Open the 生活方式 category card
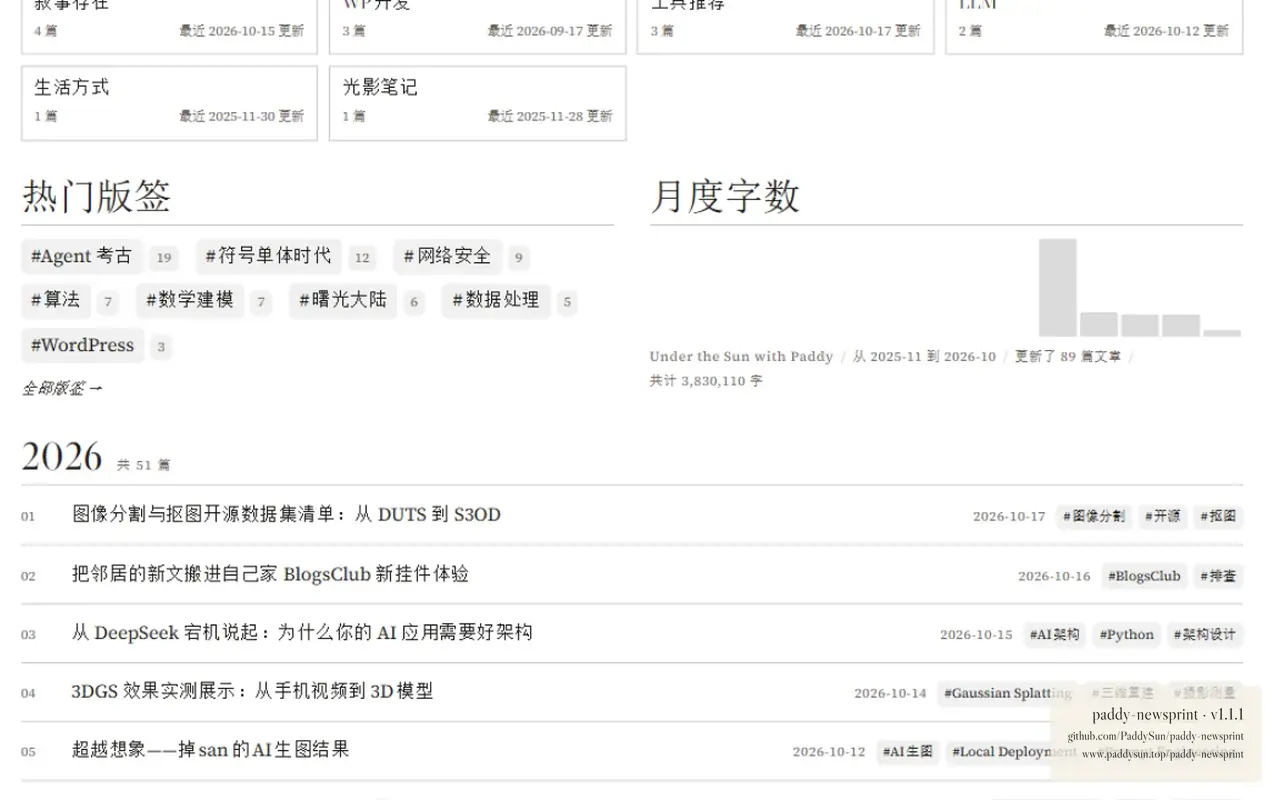Screen dimensions: 1280x800 (169, 103)
